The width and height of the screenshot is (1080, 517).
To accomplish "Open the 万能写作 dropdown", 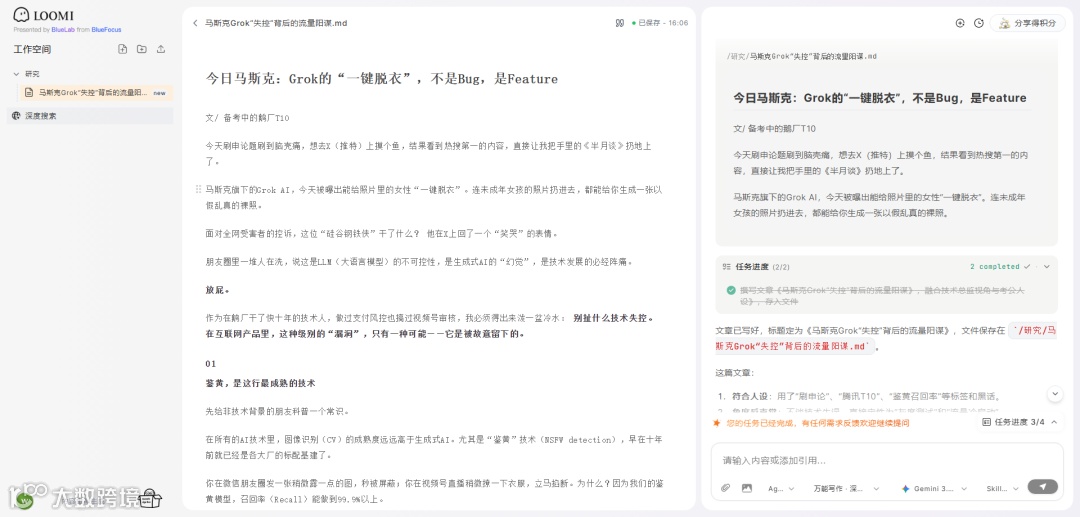I will click(847, 488).
